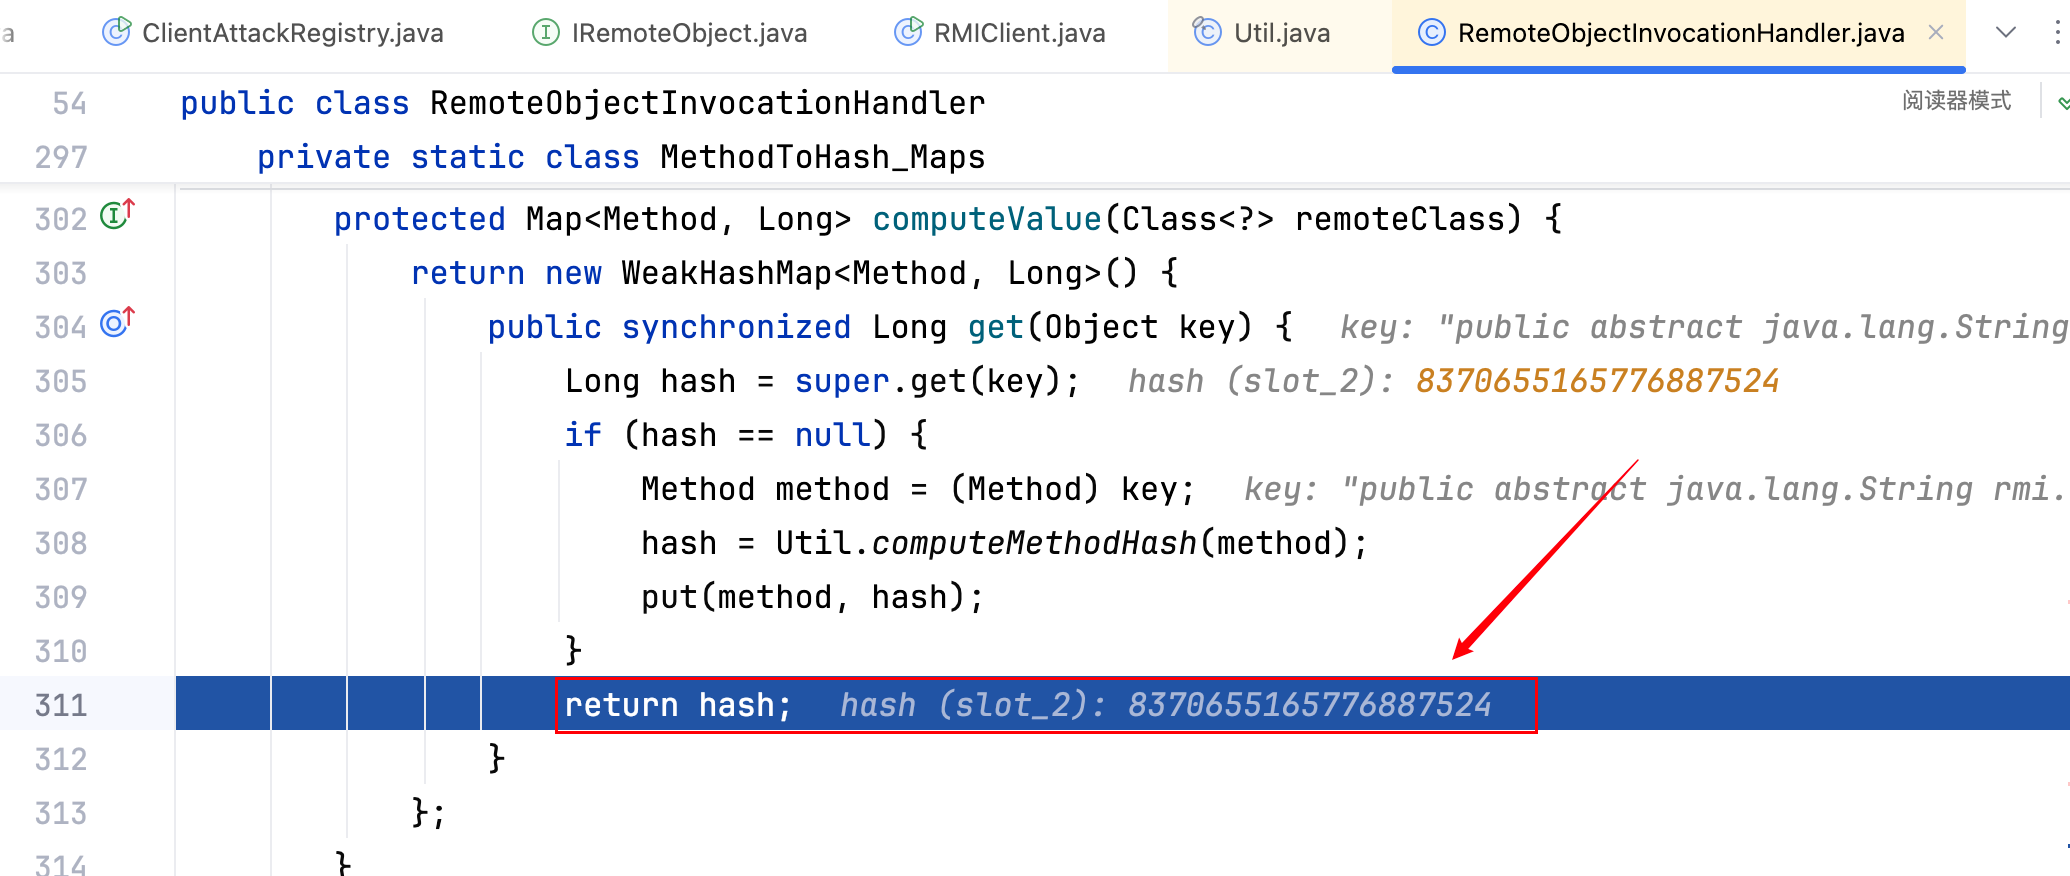Switch to the Util.java tab
The width and height of the screenshot is (2070, 876).
tap(1281, 33)
